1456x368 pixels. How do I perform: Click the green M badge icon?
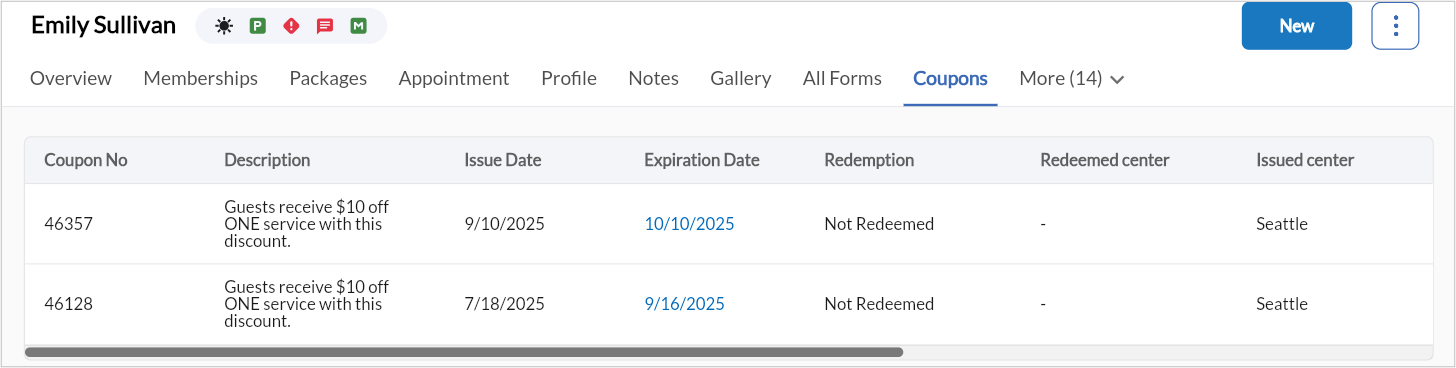(x=358, y=26)
